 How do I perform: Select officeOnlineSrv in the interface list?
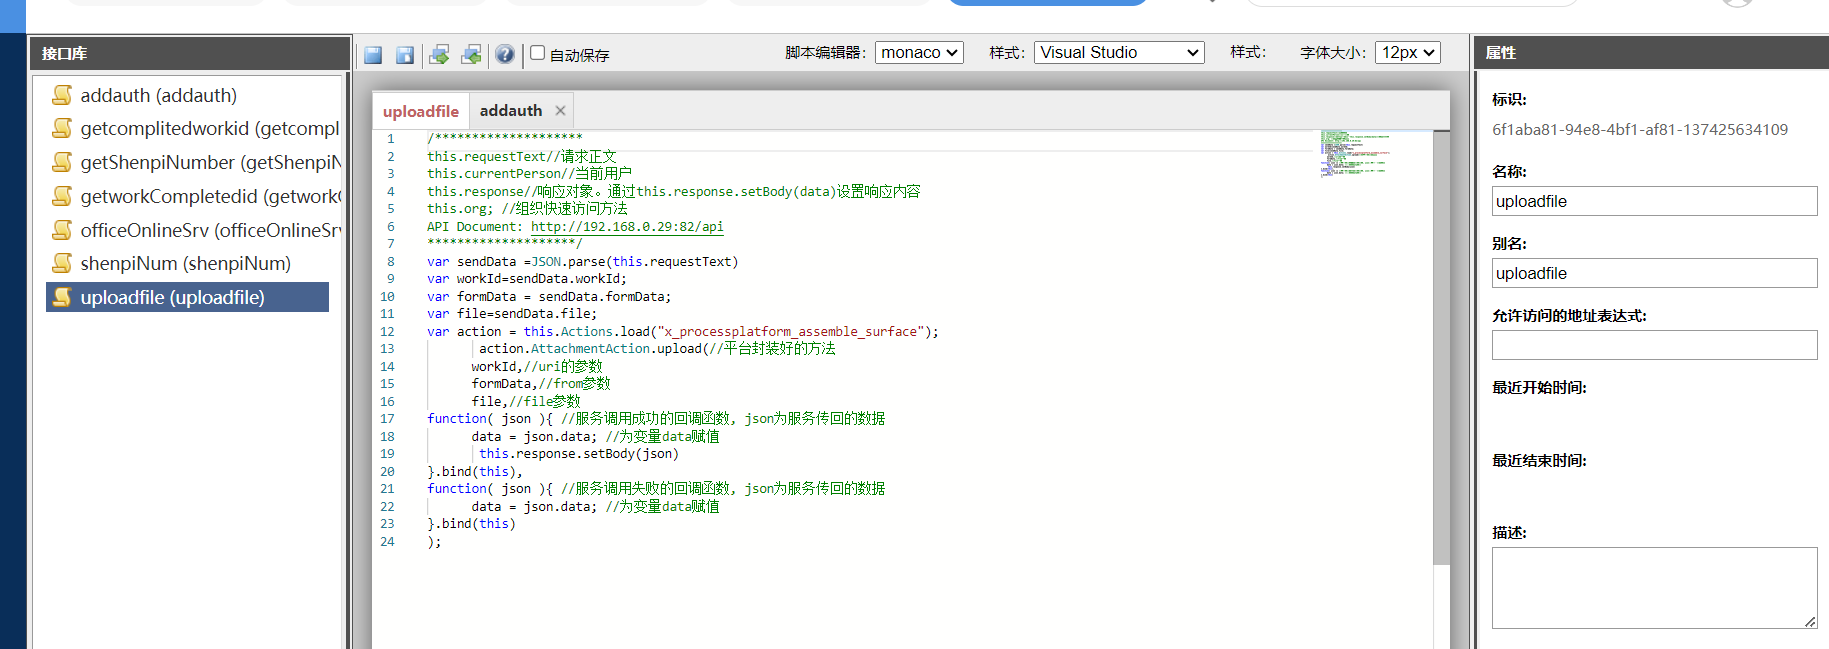coord(210,230)
